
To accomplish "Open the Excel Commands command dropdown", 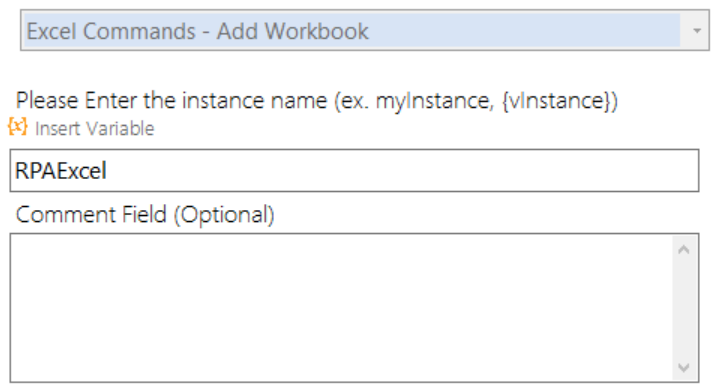I will coord(365,31).
